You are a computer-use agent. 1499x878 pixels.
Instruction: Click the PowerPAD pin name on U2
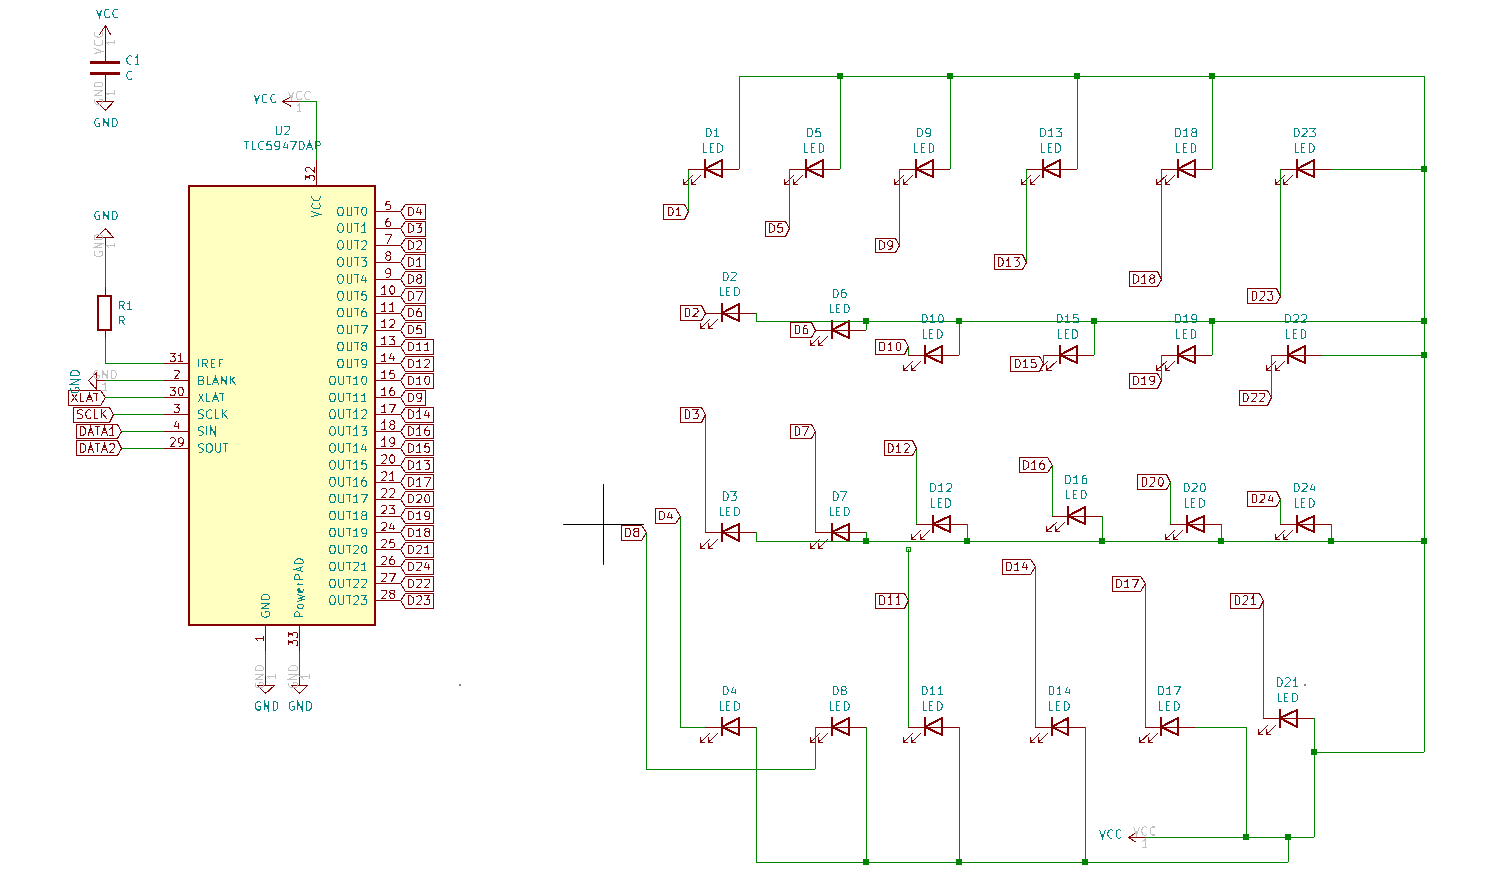(x=299, y=587)
